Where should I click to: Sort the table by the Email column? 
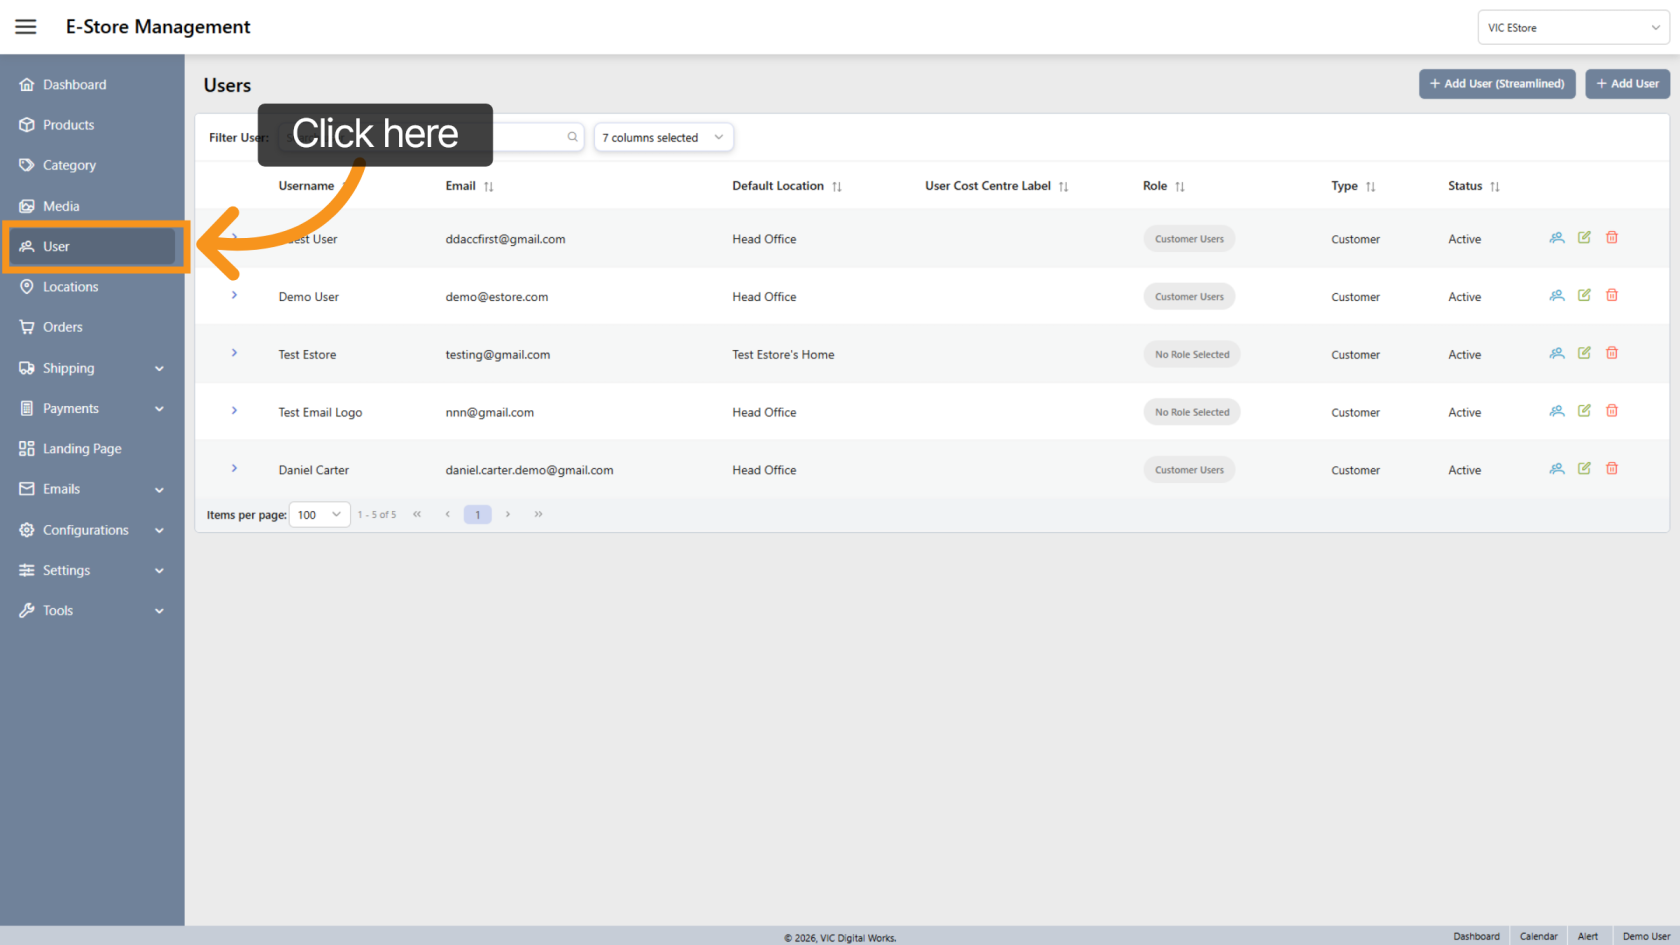489,185
